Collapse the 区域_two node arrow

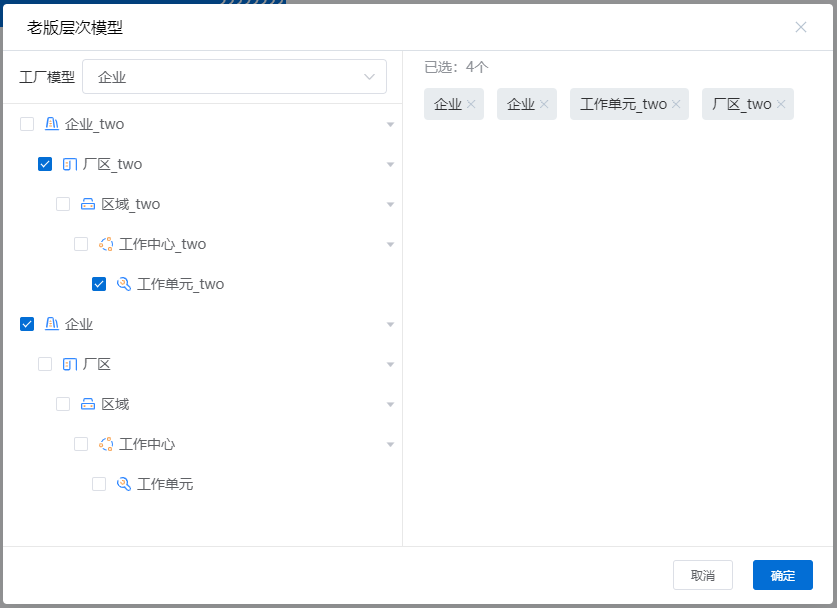390,204
